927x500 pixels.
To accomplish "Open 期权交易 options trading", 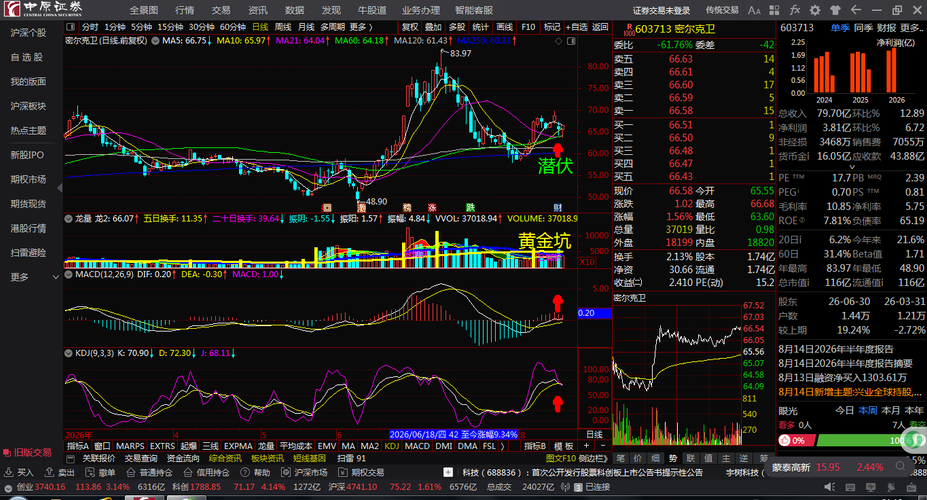I will [x=361, y=472].
